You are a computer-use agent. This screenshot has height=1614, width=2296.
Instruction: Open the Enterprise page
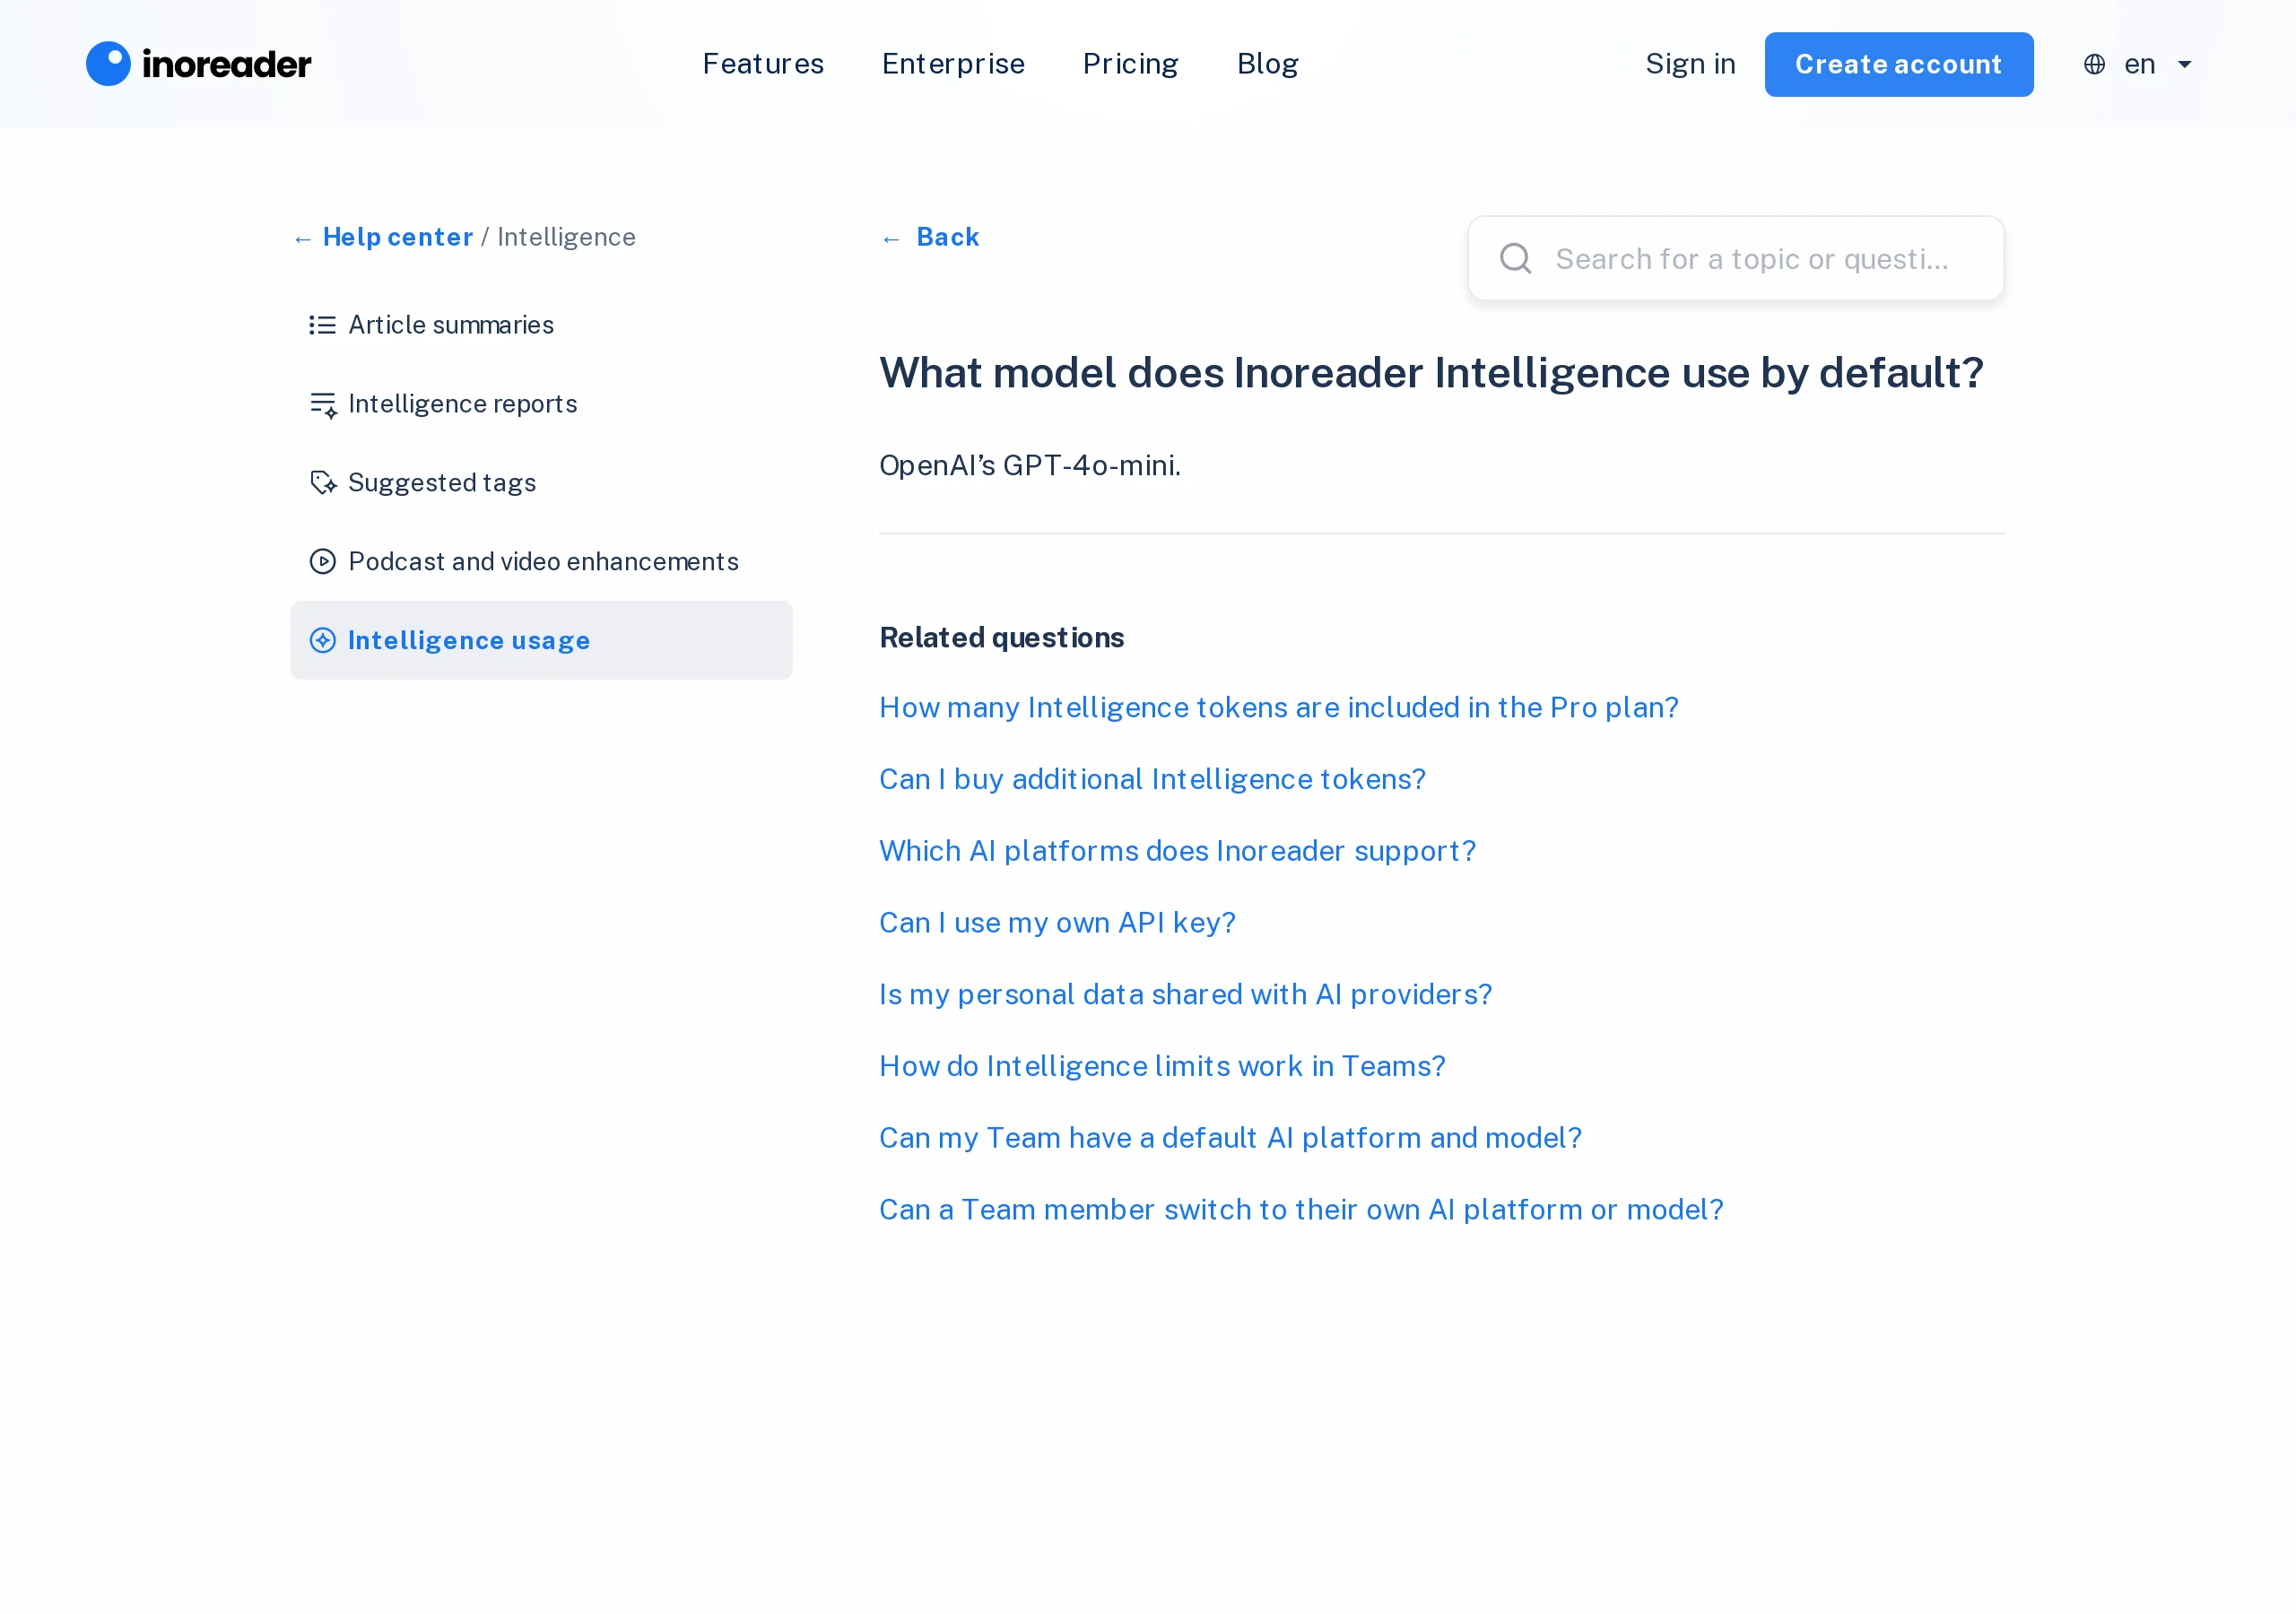[953, 64]
